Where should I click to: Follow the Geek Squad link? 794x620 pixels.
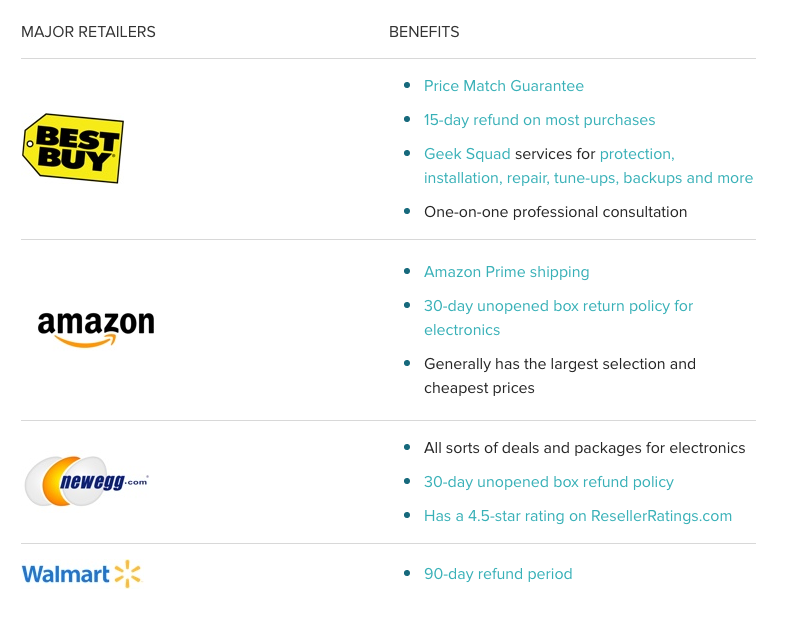click(x=467, y=153)
